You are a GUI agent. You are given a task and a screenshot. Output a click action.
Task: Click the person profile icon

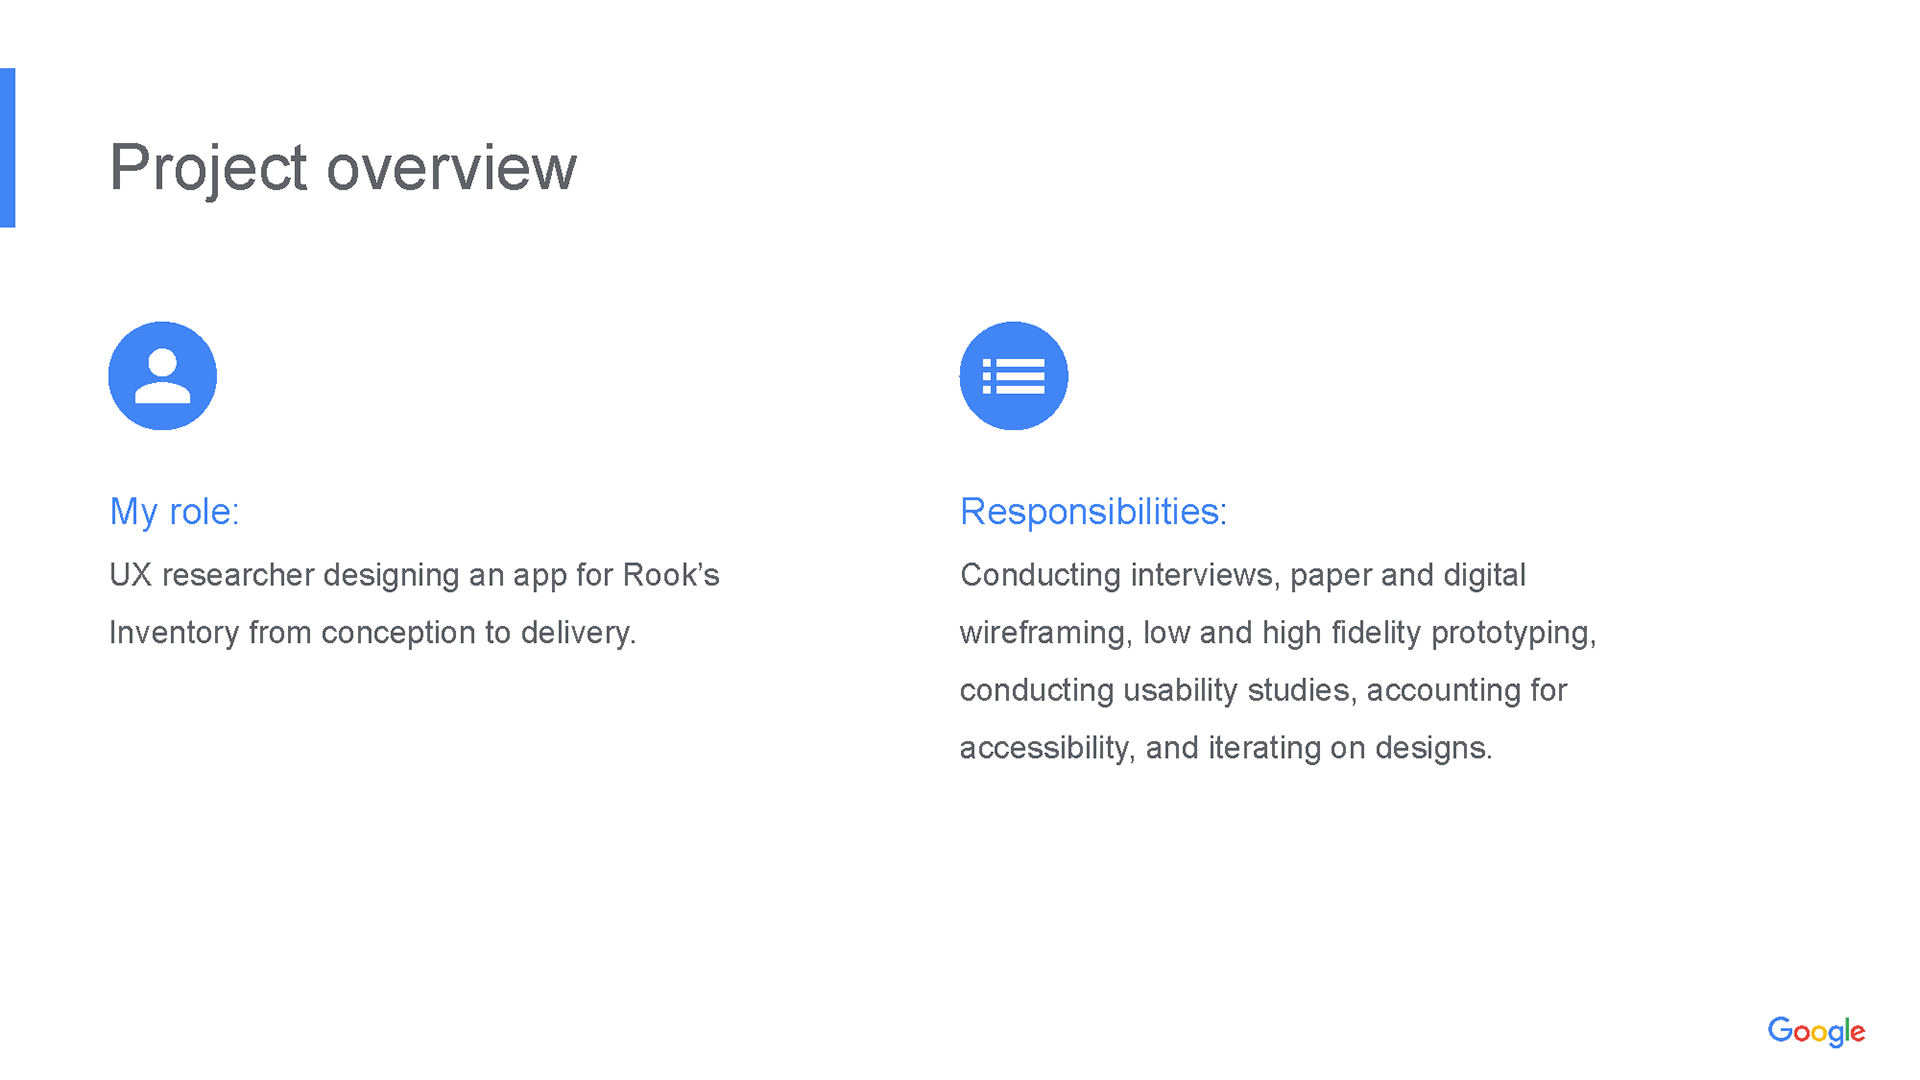point(163,376)
